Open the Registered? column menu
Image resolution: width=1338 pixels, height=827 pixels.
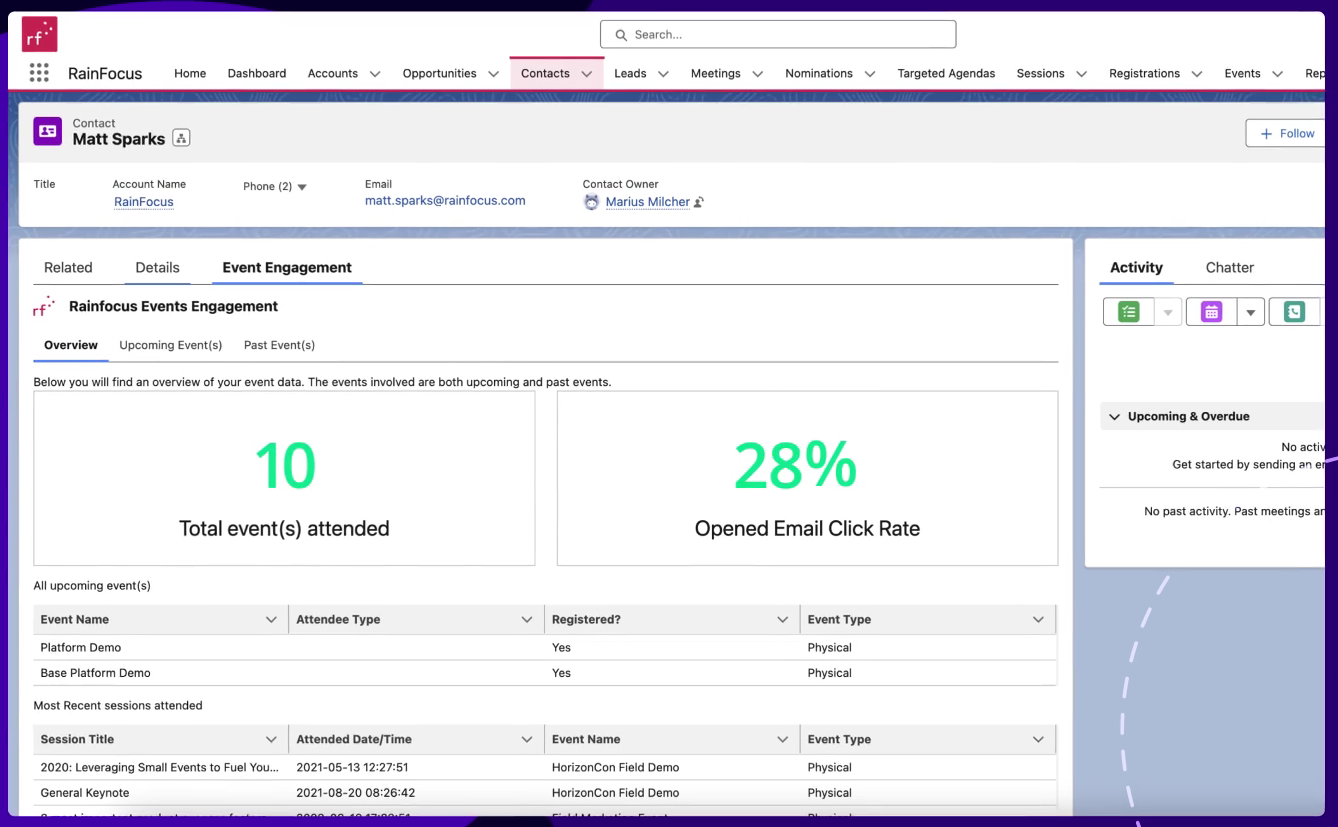[x=783, y=620]
